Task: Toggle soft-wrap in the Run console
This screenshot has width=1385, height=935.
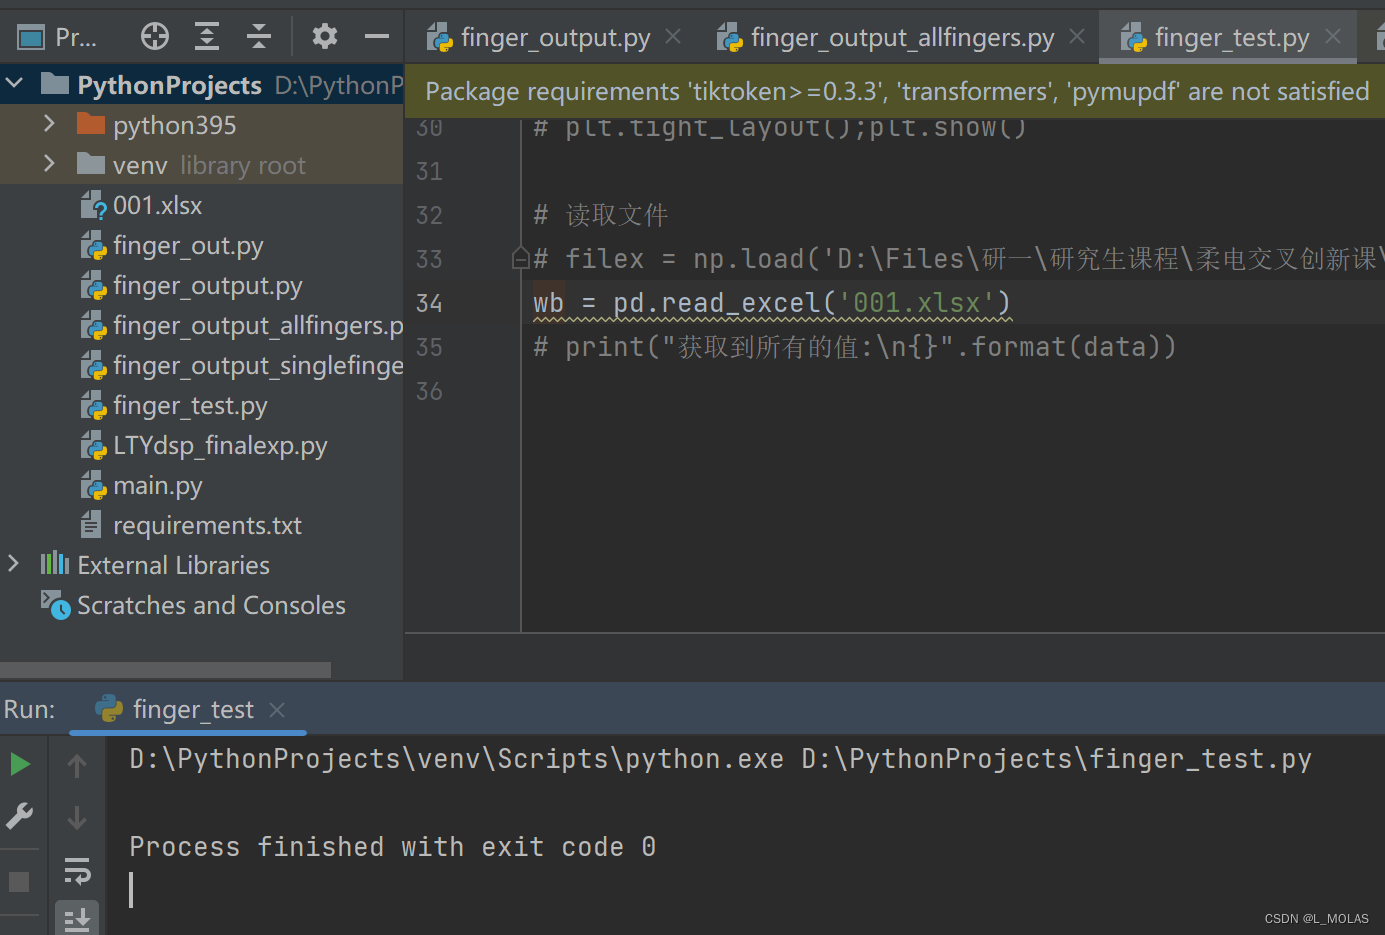Action: click(x=77, y=871)
